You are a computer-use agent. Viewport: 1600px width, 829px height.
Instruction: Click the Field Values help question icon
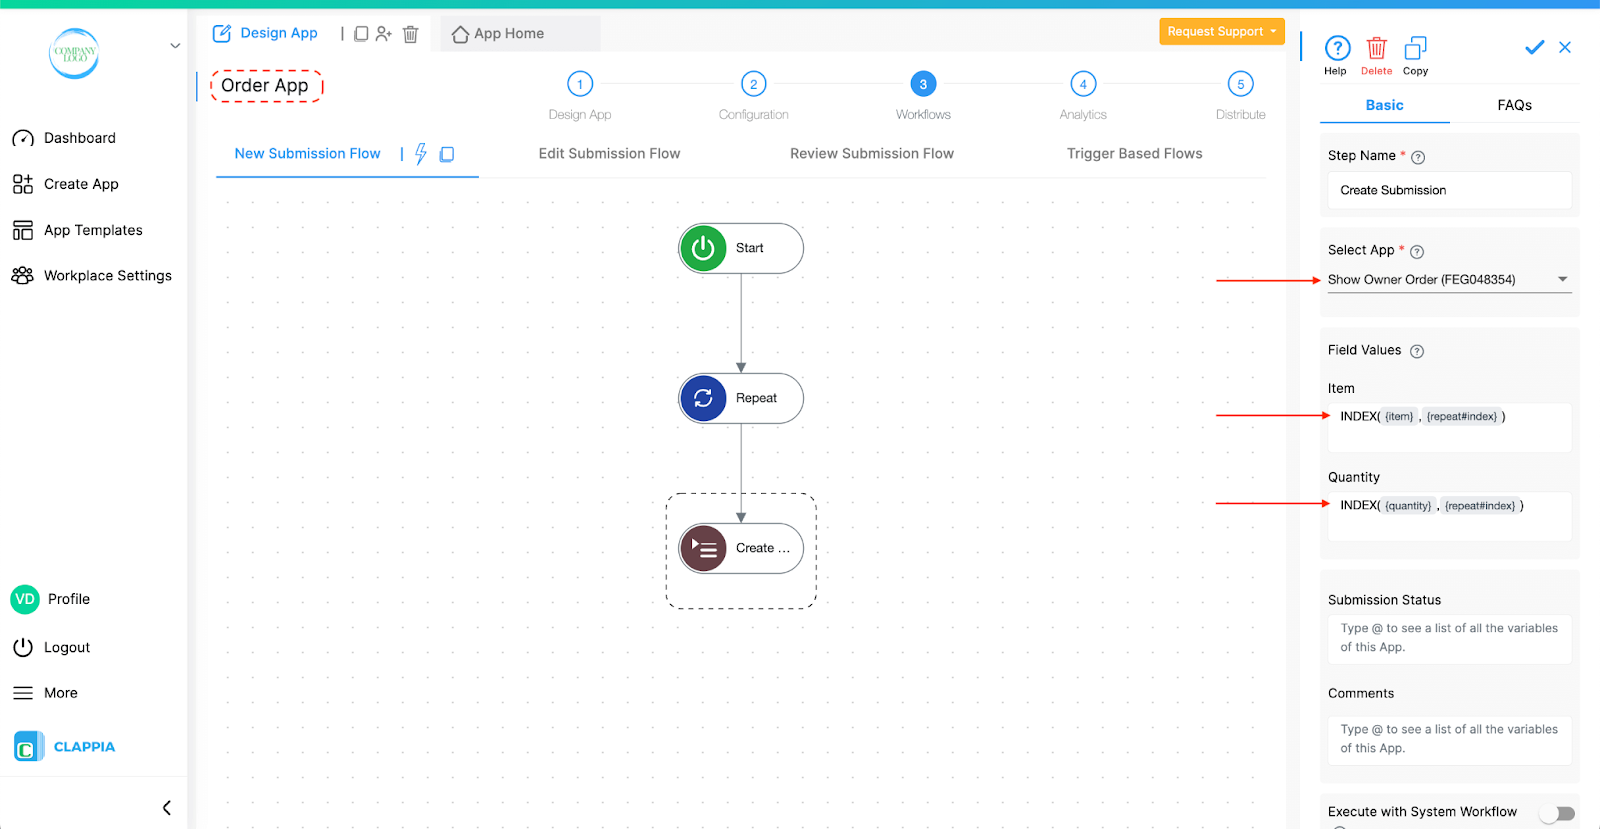1417,351
